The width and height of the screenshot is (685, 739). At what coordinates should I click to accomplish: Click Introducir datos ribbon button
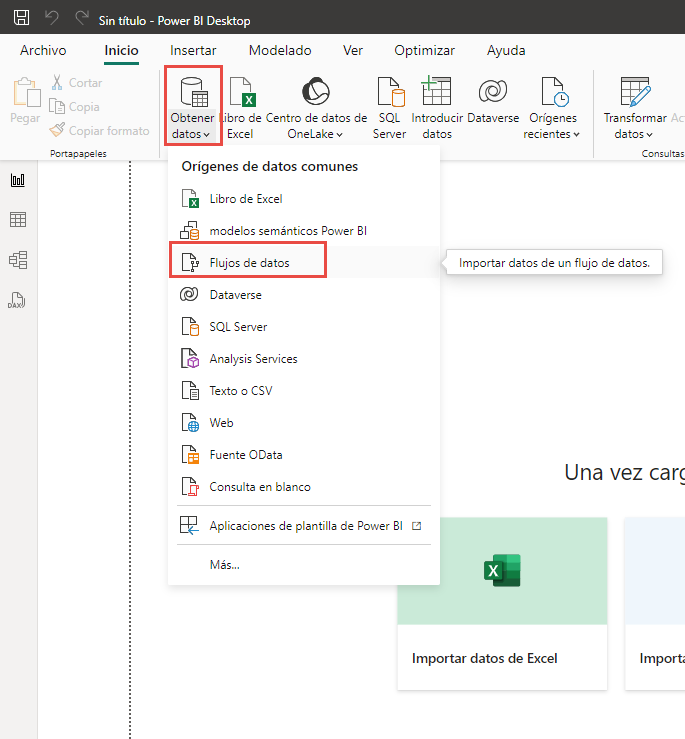[437, 107]
